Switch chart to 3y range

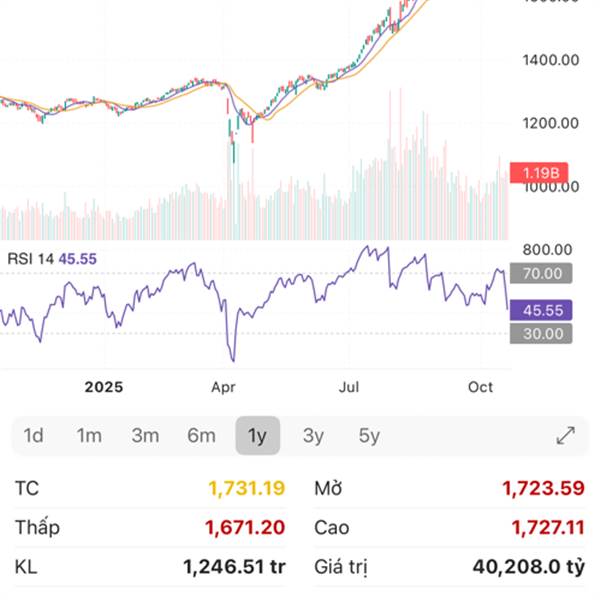point(314,435)
